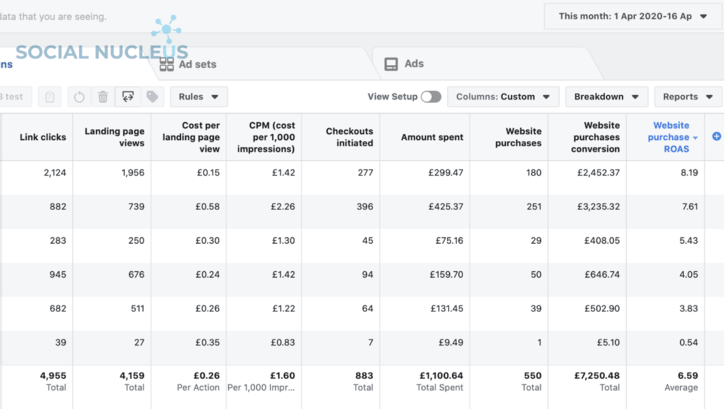The height and width of the screenshot is (409, 727).
Task: Open the Rules dropdown
Action: tap(198, 97)
